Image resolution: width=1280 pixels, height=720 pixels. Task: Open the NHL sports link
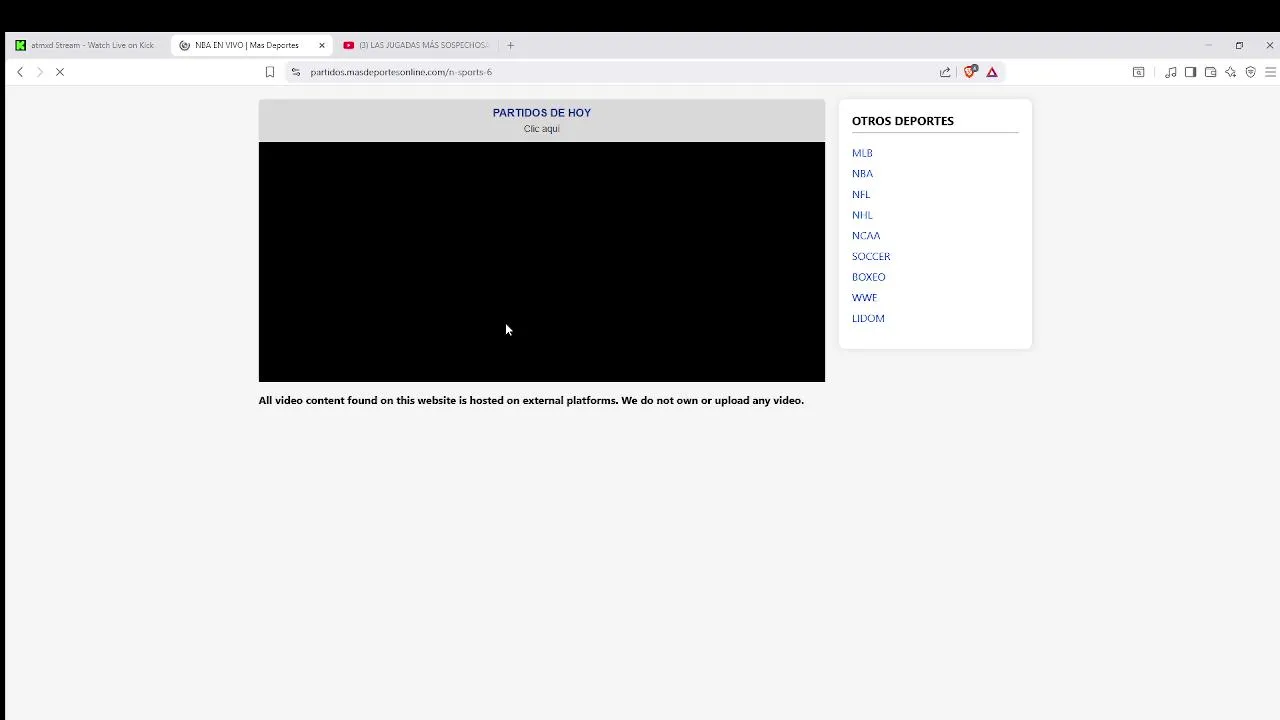click(862, 215)
